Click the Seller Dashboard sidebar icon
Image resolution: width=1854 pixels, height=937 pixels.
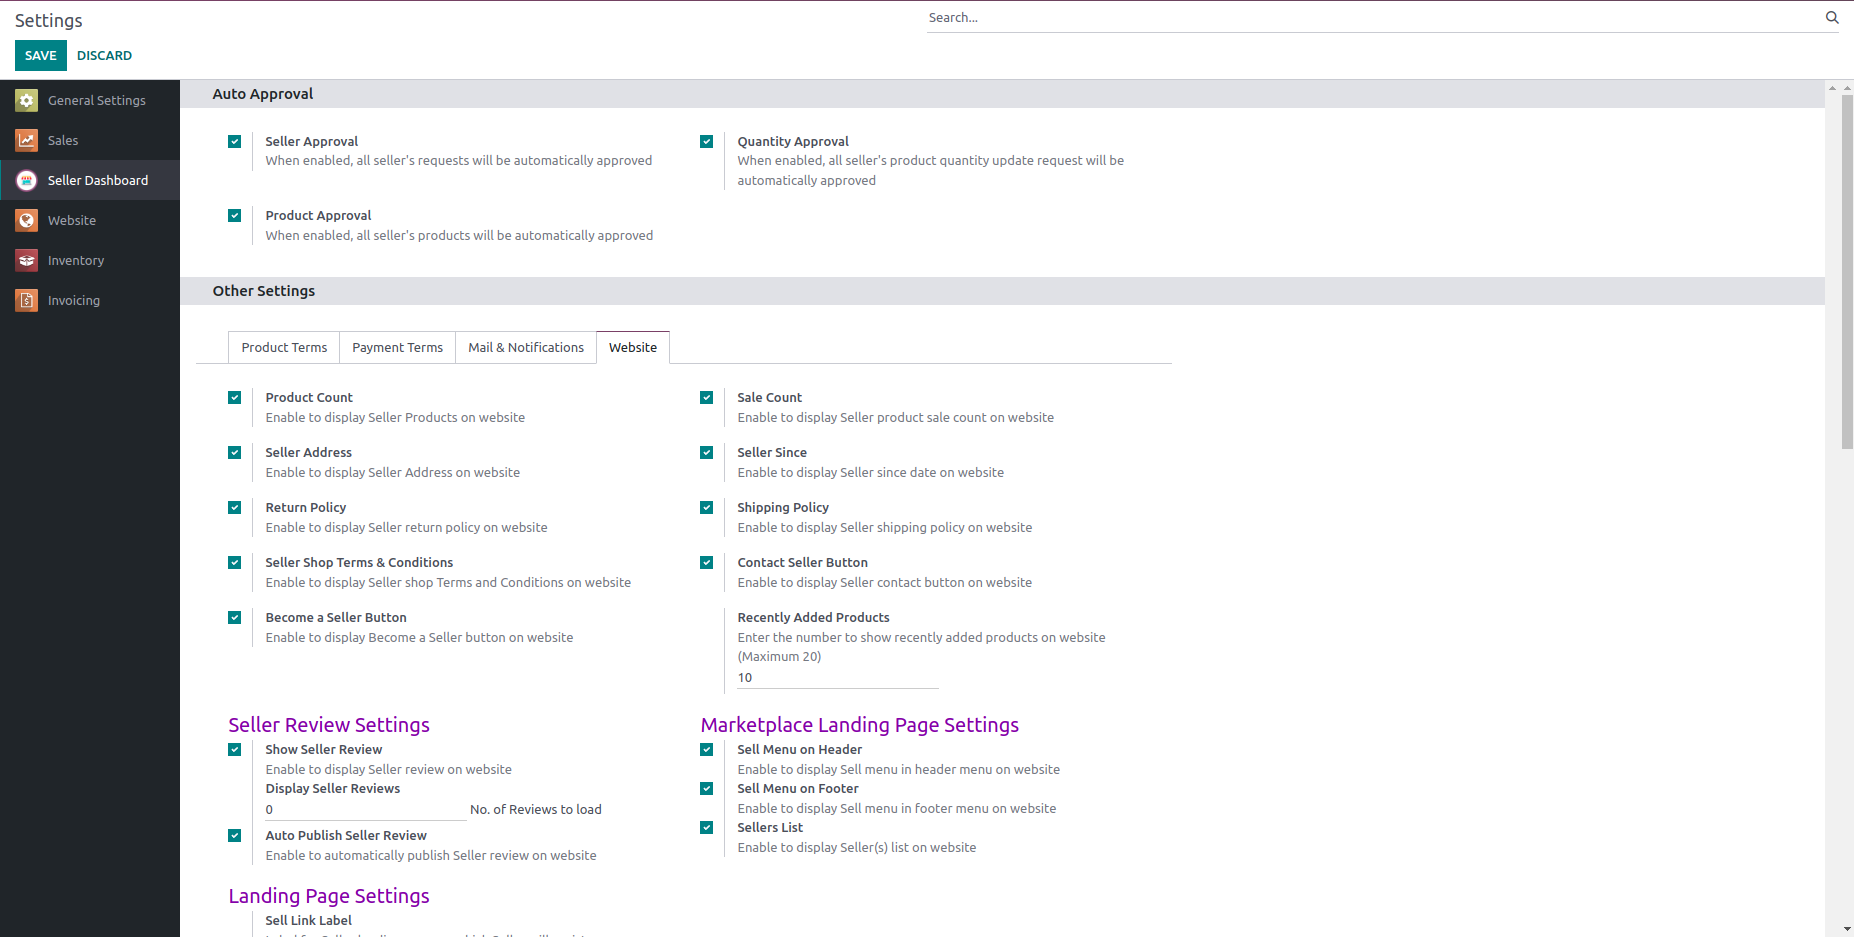pos(27,180)
